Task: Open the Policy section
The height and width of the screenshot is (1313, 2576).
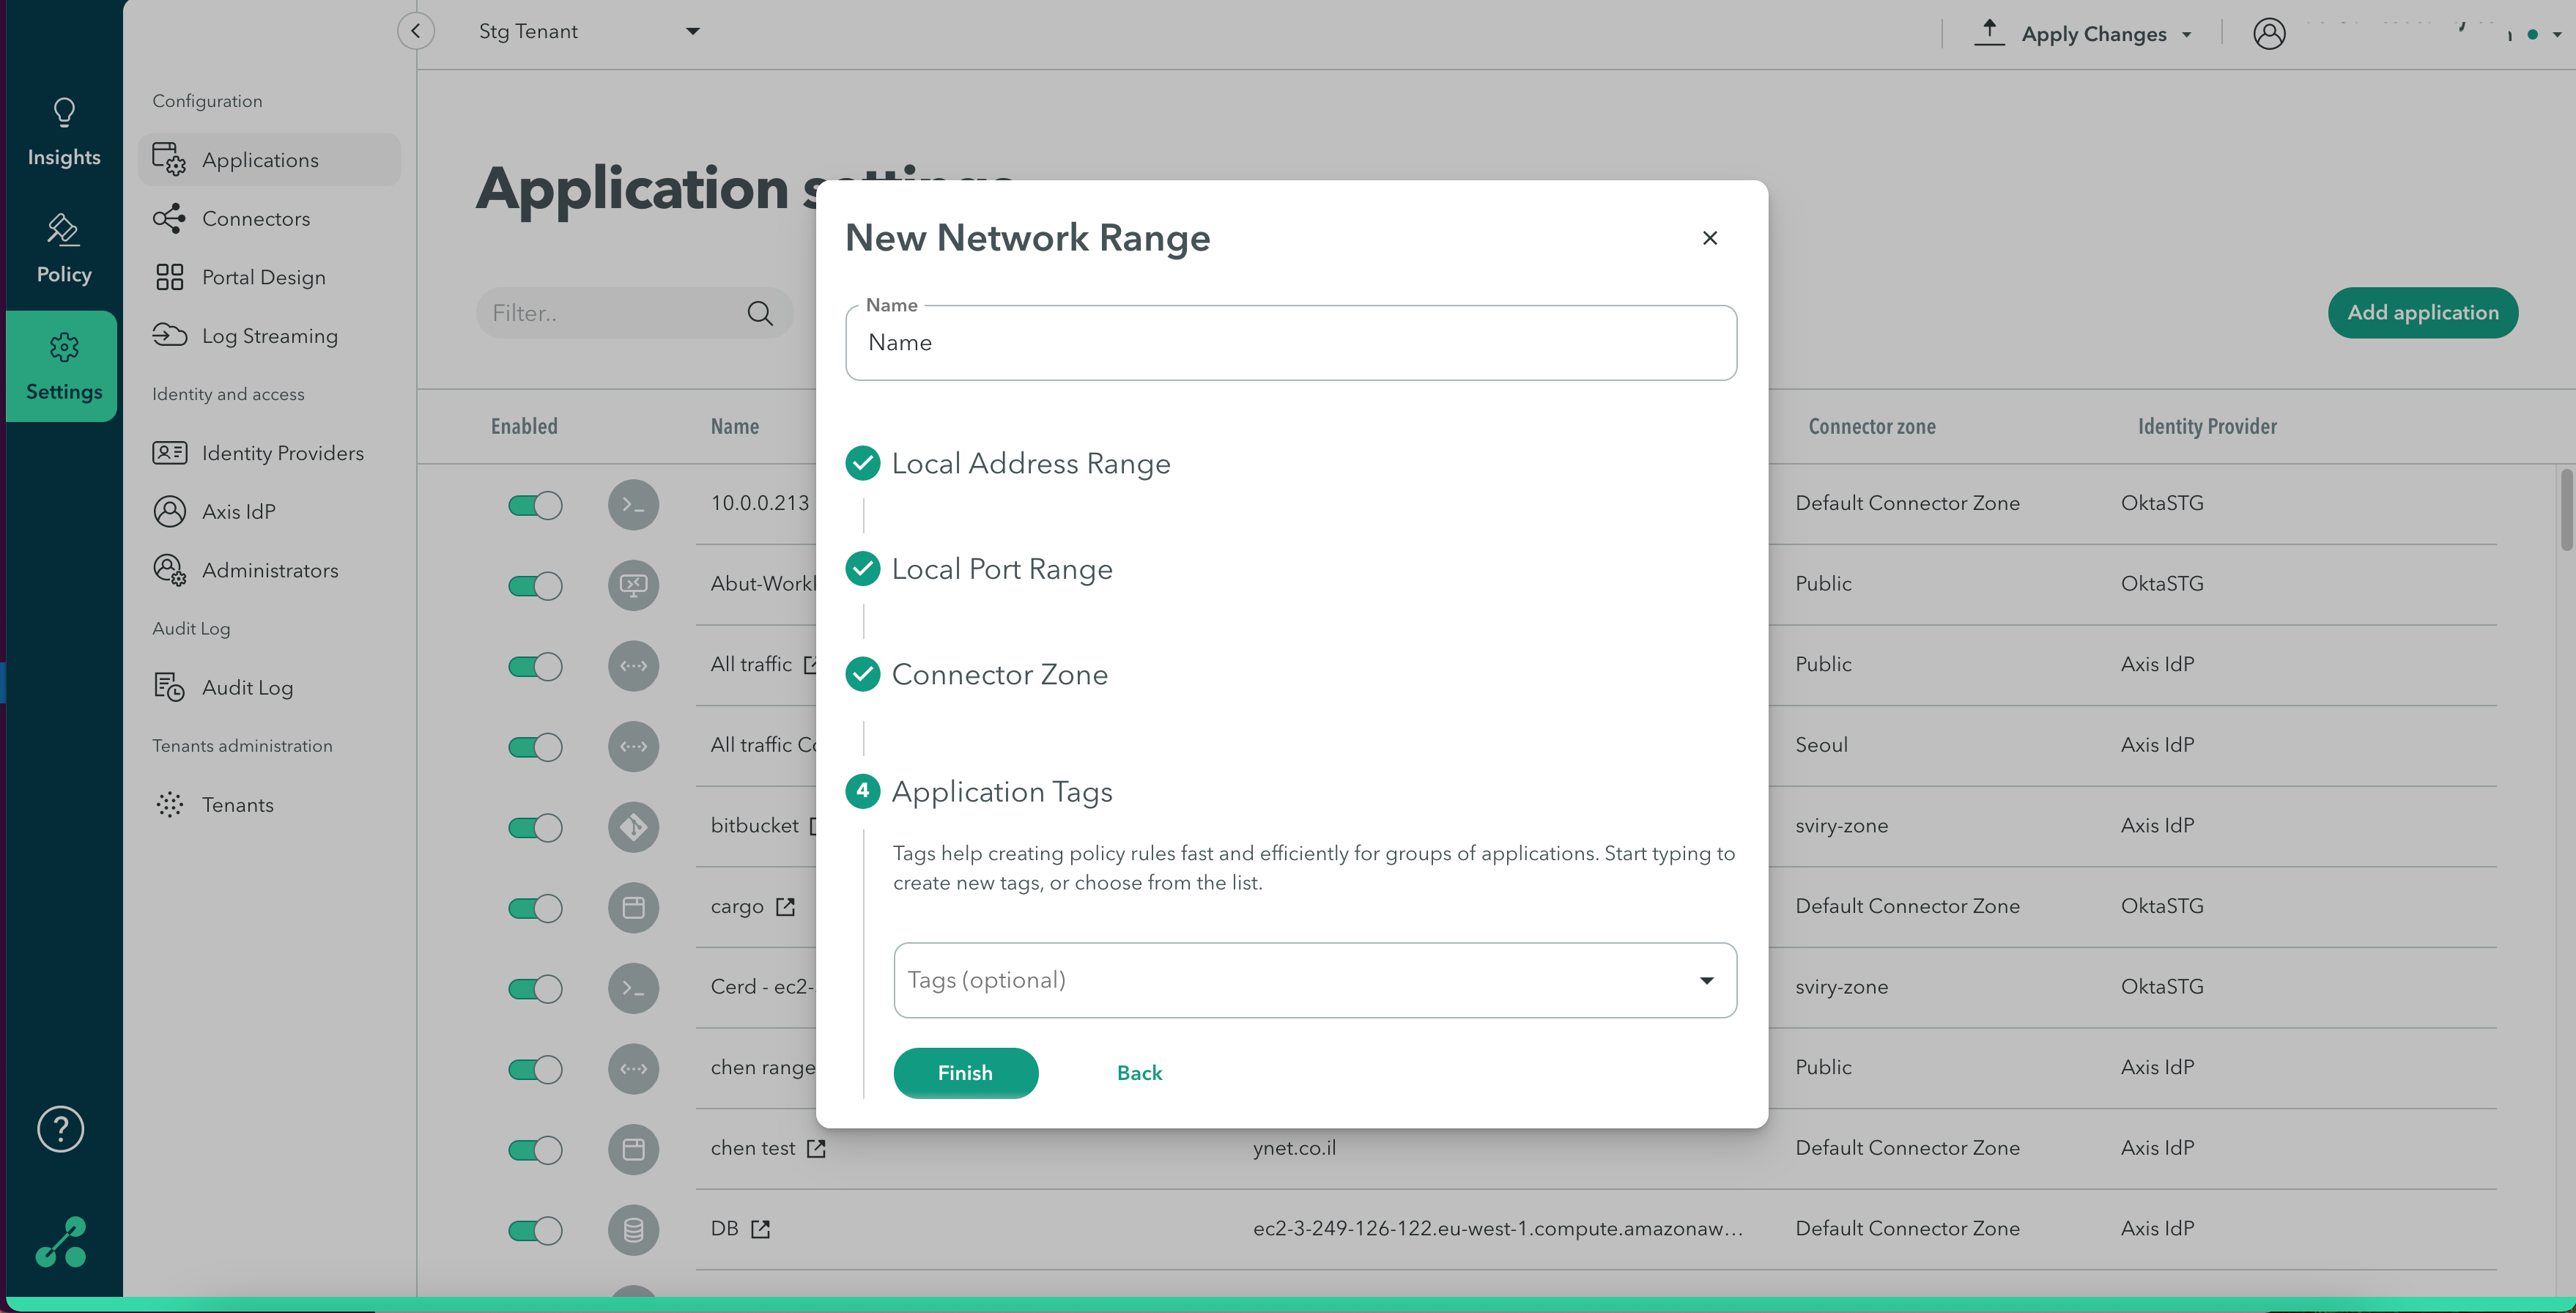Action: (63, 250)
